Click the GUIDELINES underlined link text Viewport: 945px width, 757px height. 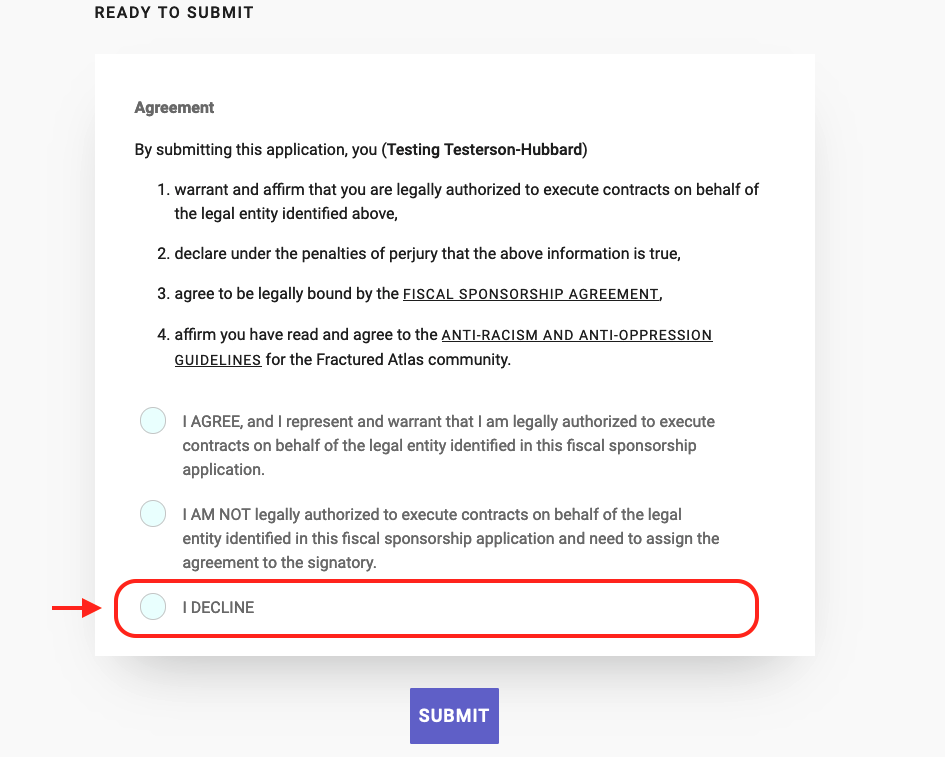pyautogui.click(x=218, y=360)
